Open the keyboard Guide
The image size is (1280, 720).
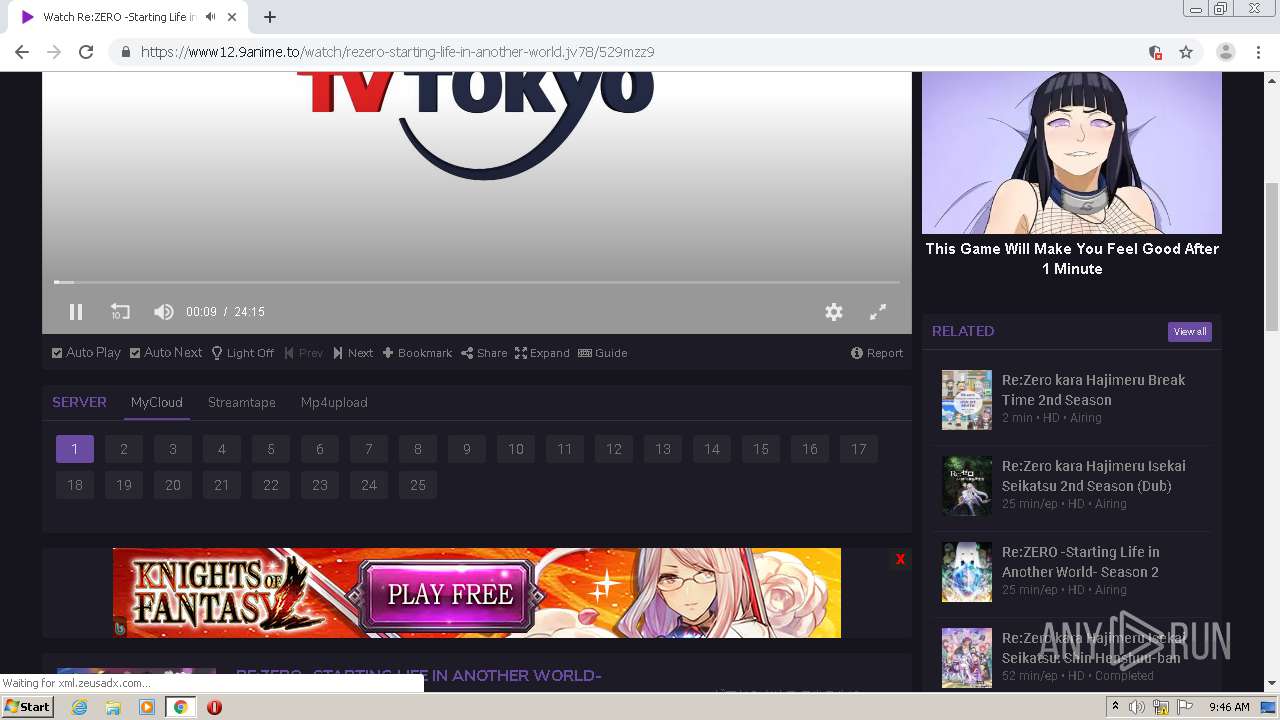[603, 353]
